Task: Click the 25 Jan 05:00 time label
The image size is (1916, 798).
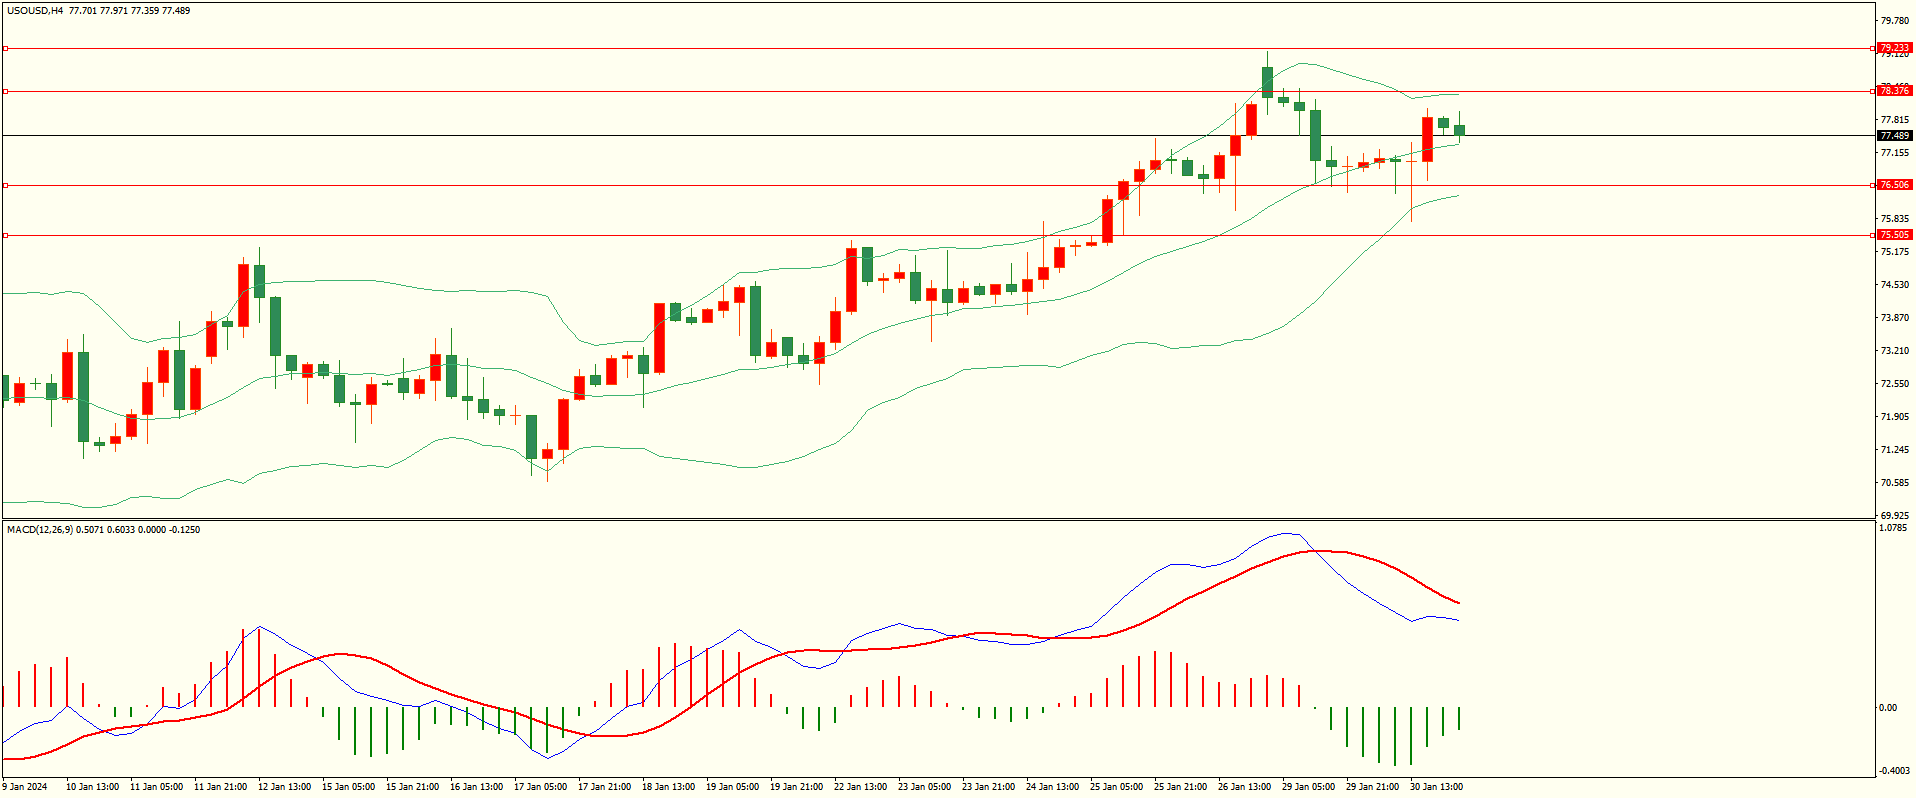Action: click(x=1116, y=787)
